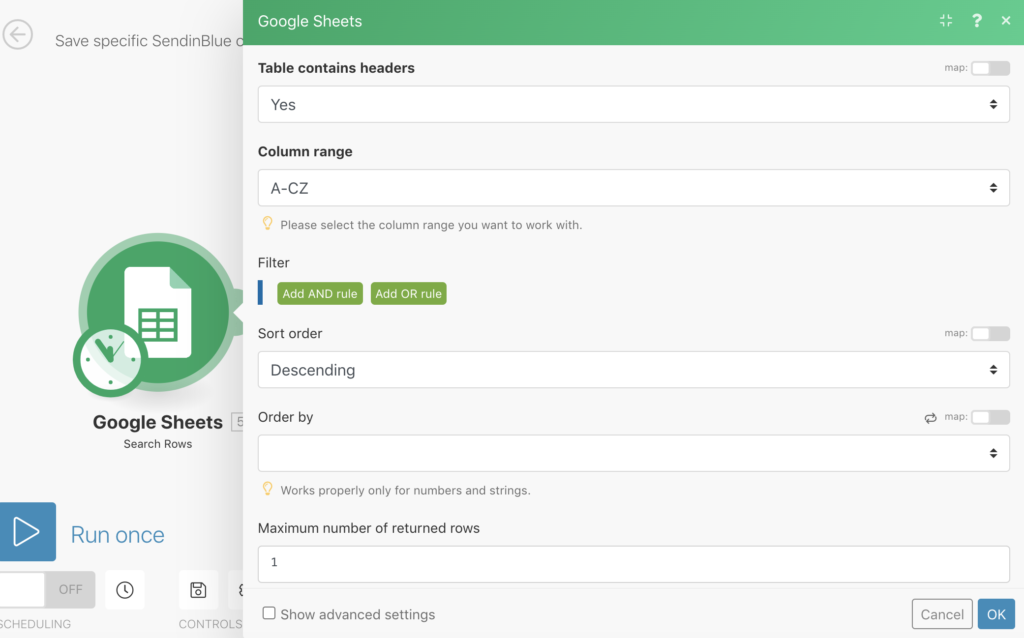The image size is (1024, 638).
Task: Open the Column range A-CZ dropdown
Action: (633, 188)
